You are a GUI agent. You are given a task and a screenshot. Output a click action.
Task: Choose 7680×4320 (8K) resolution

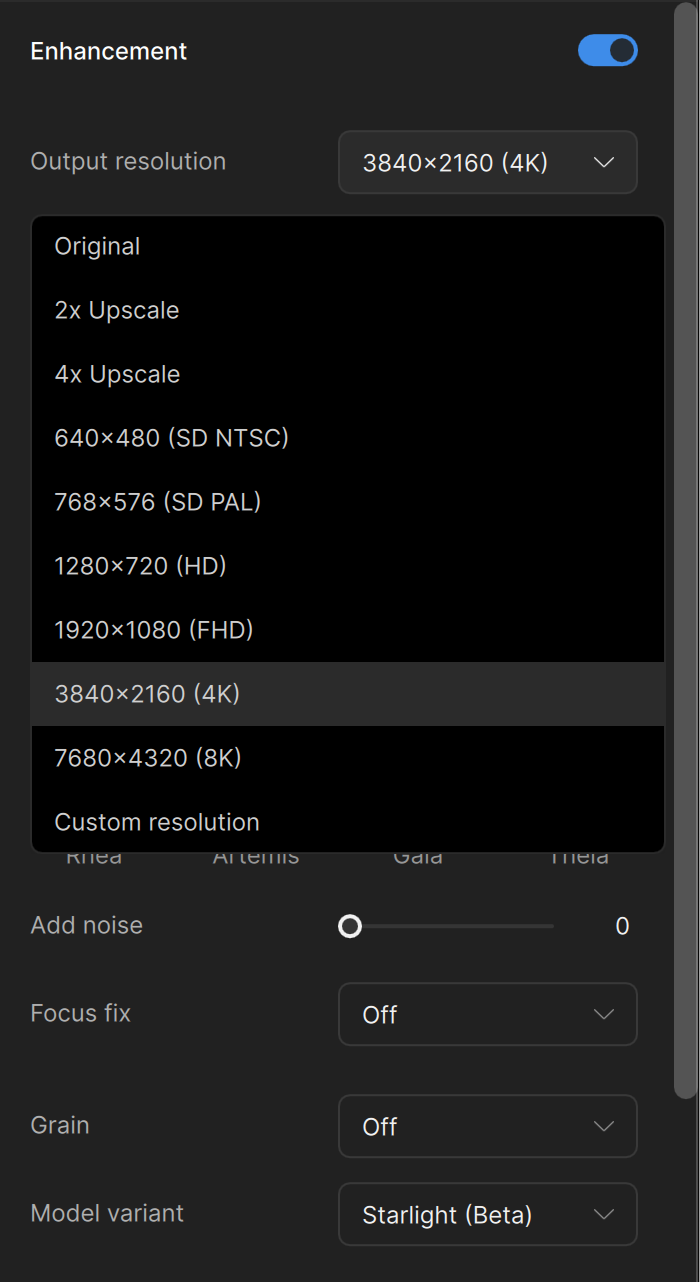tap(148, 758)
